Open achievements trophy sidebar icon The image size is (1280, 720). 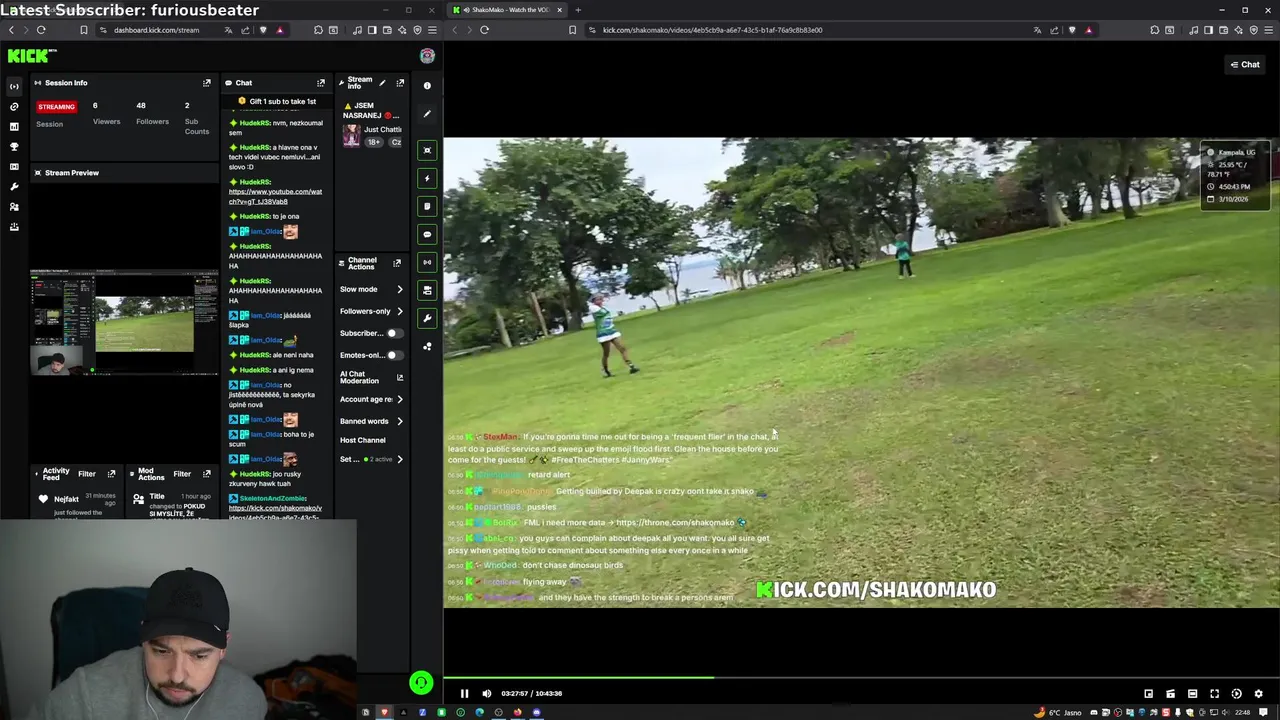point(14,146)
